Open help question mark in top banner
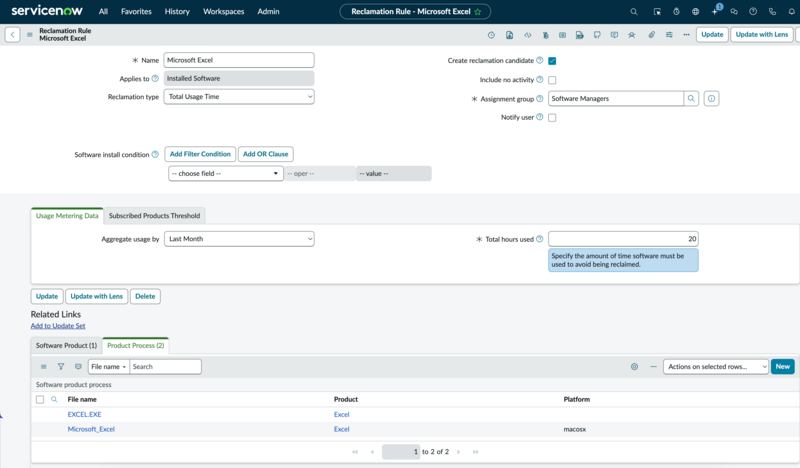 753,11
